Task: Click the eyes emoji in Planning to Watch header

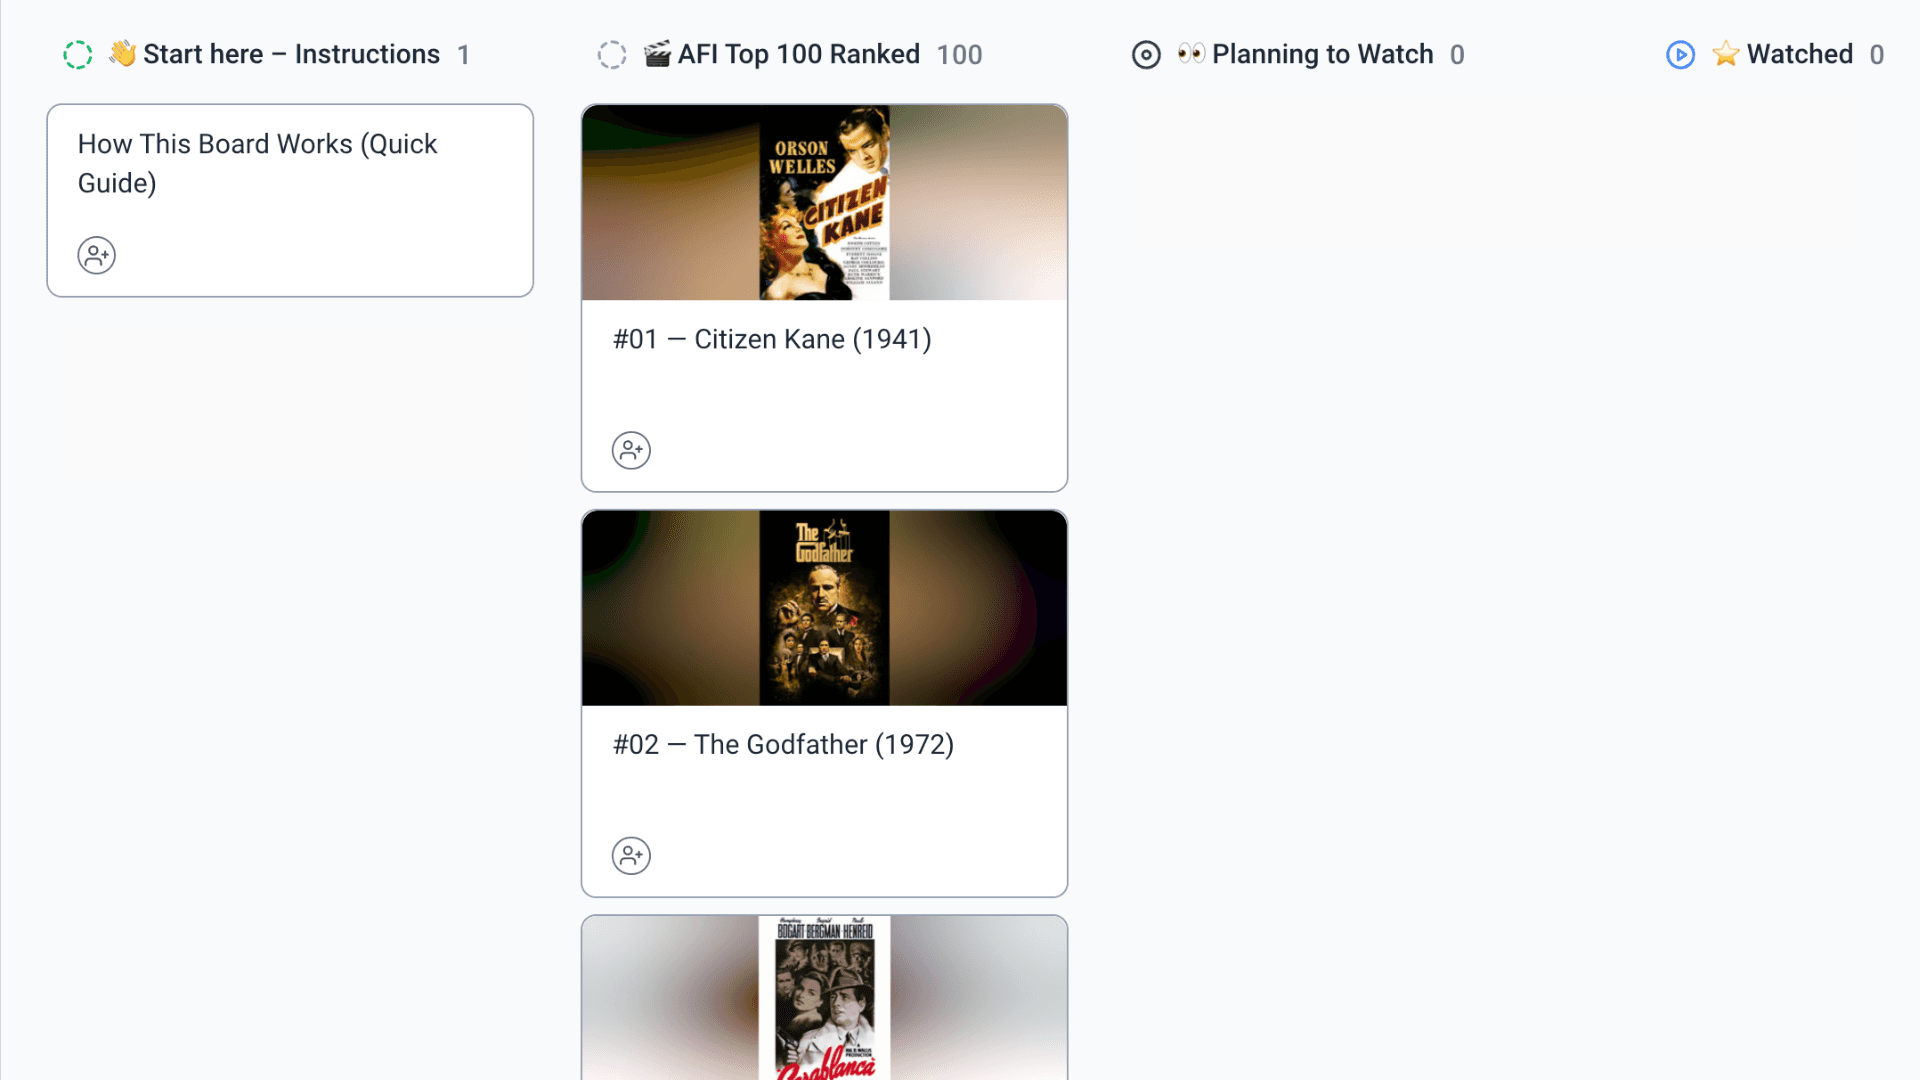Action: tap(1191, 54)
